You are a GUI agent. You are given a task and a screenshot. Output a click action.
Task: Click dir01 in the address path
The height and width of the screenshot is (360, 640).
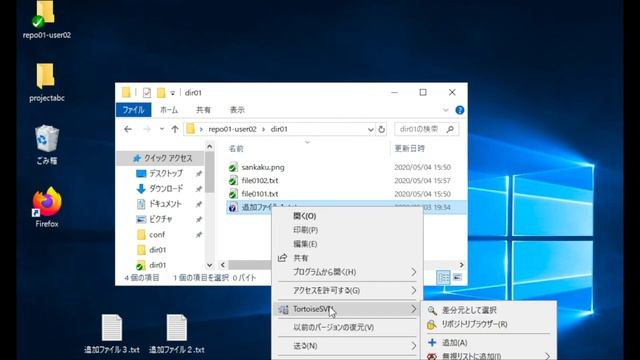click(279, 129)
